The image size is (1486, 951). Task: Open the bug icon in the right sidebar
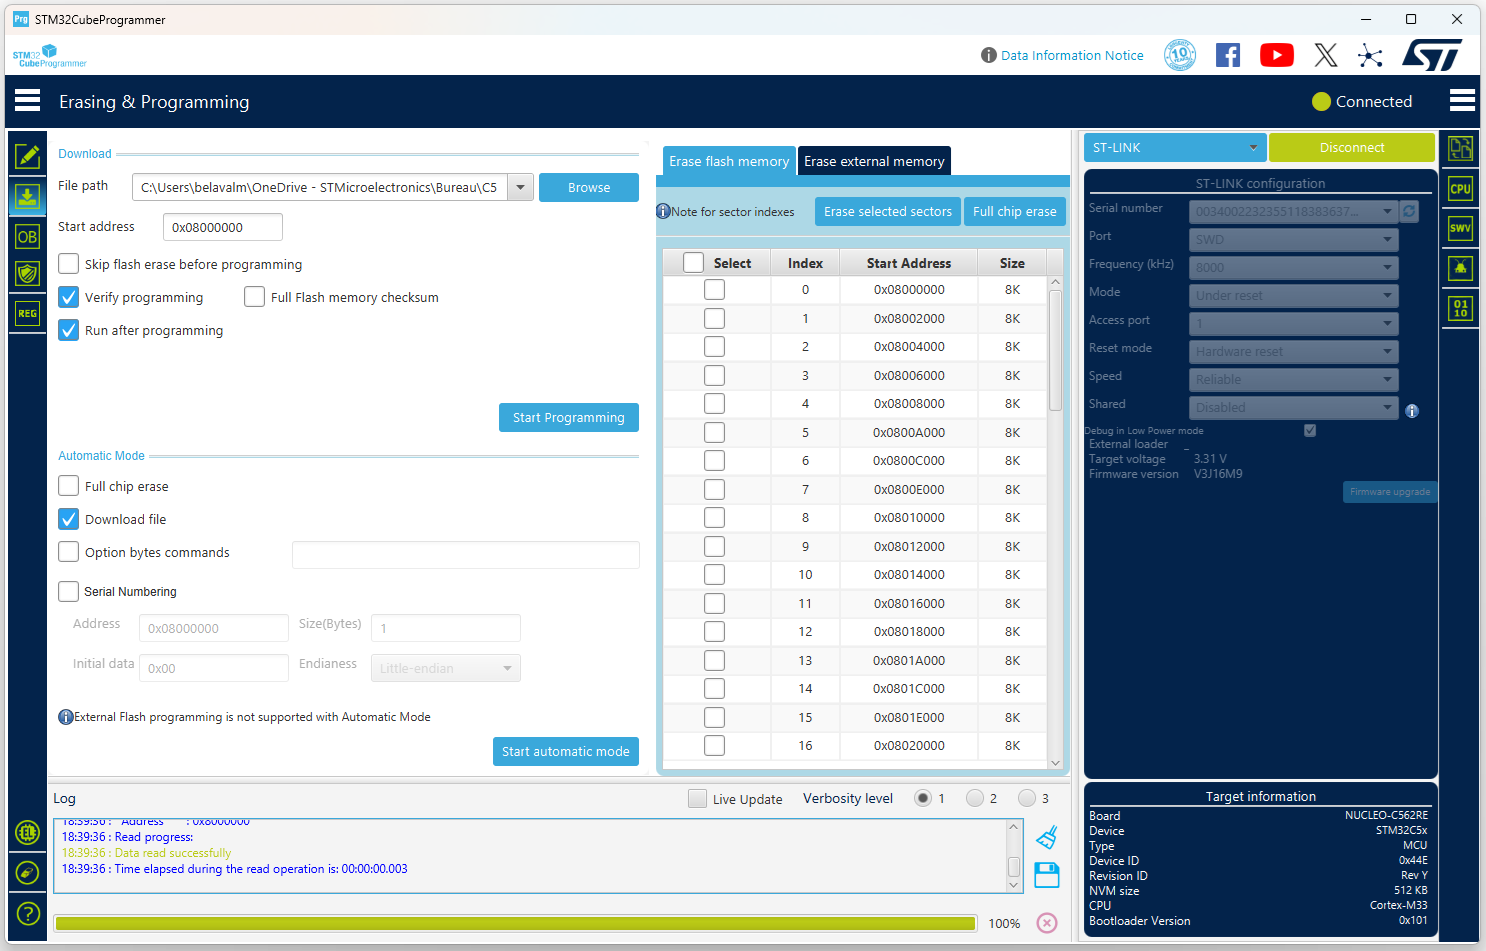coord(1460,268)
